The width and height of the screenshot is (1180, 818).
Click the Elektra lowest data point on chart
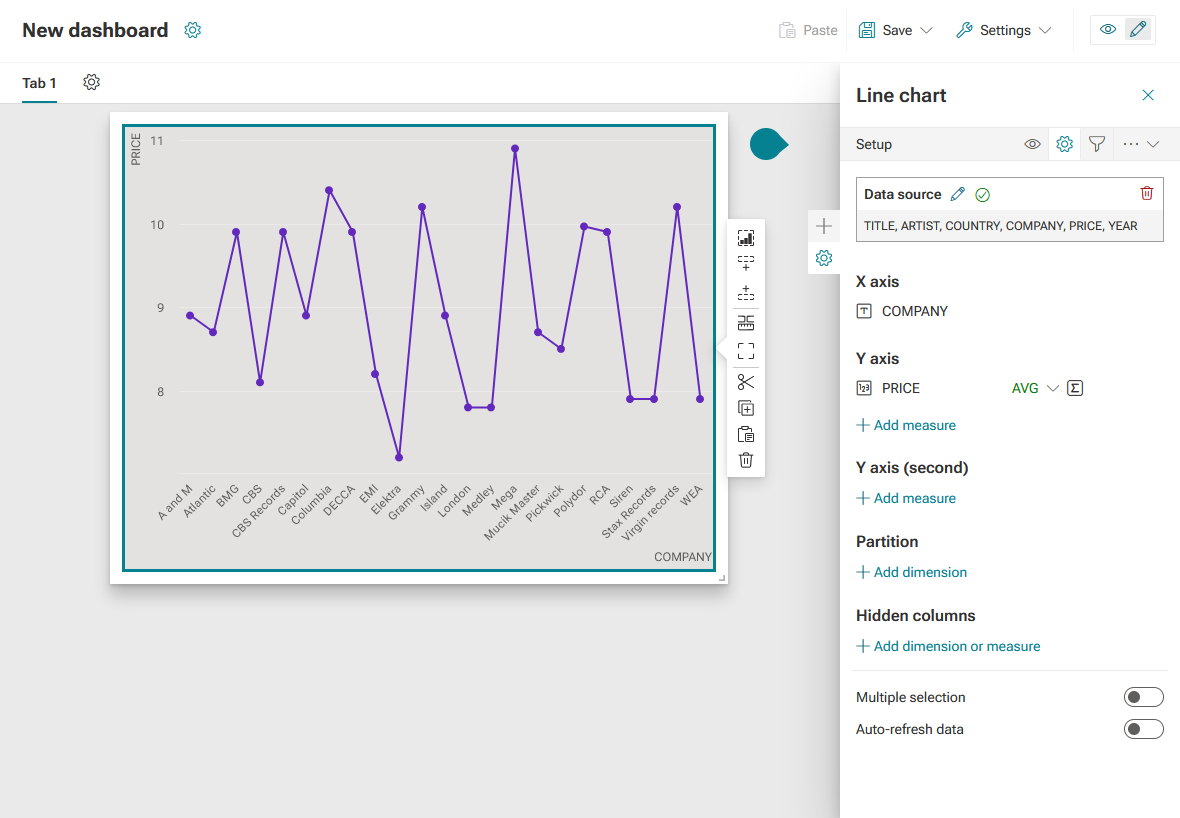399,458
